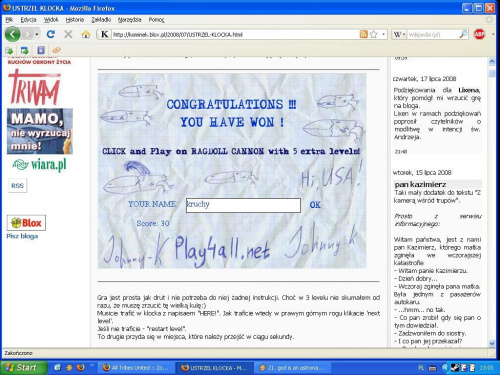Open the Windows Start button

click(x=23, y=368)
